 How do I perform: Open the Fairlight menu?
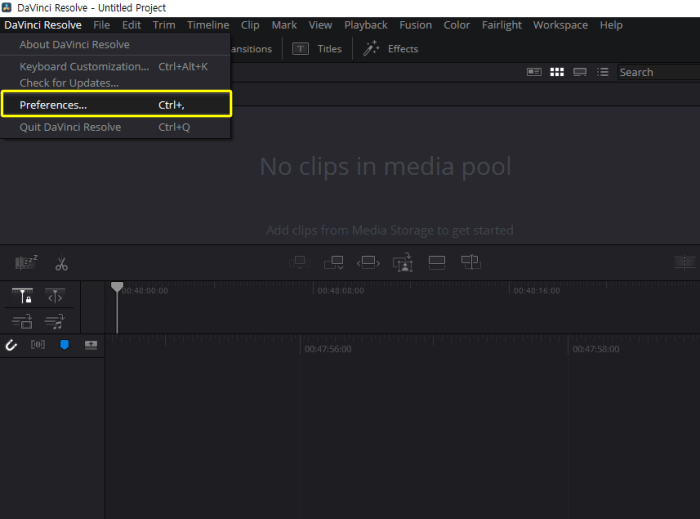(501, 25)
